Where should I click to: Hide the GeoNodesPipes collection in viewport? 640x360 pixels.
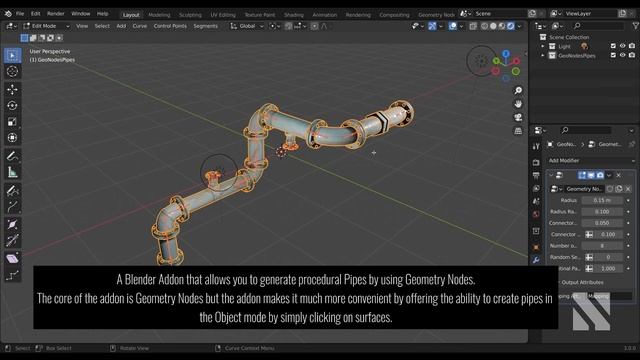[x=622, y=55]
